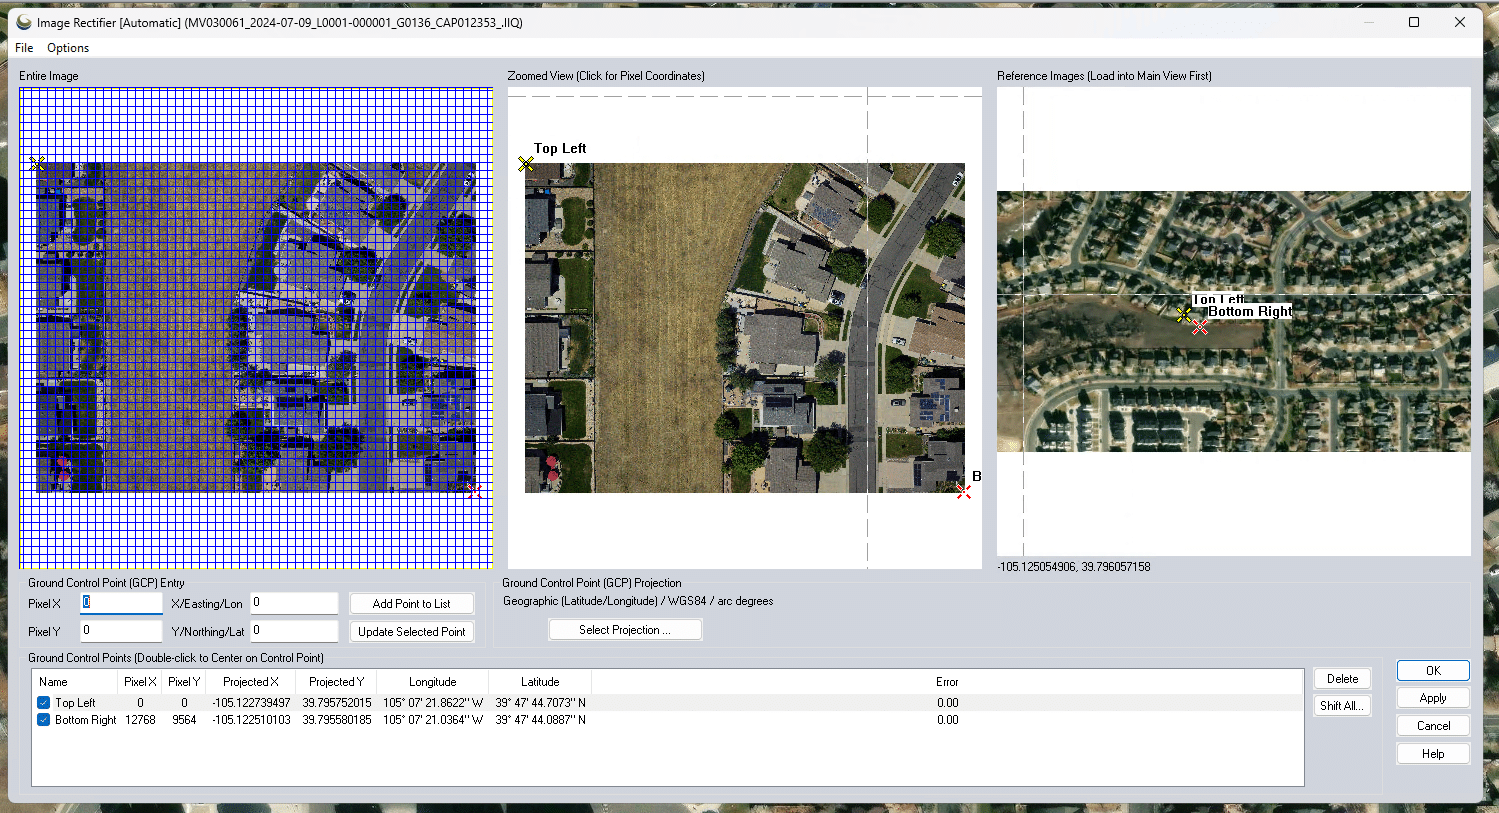Uncheck the Top Left control point checkbox
Screen dimensions: 1499x813
click(44, 703)
